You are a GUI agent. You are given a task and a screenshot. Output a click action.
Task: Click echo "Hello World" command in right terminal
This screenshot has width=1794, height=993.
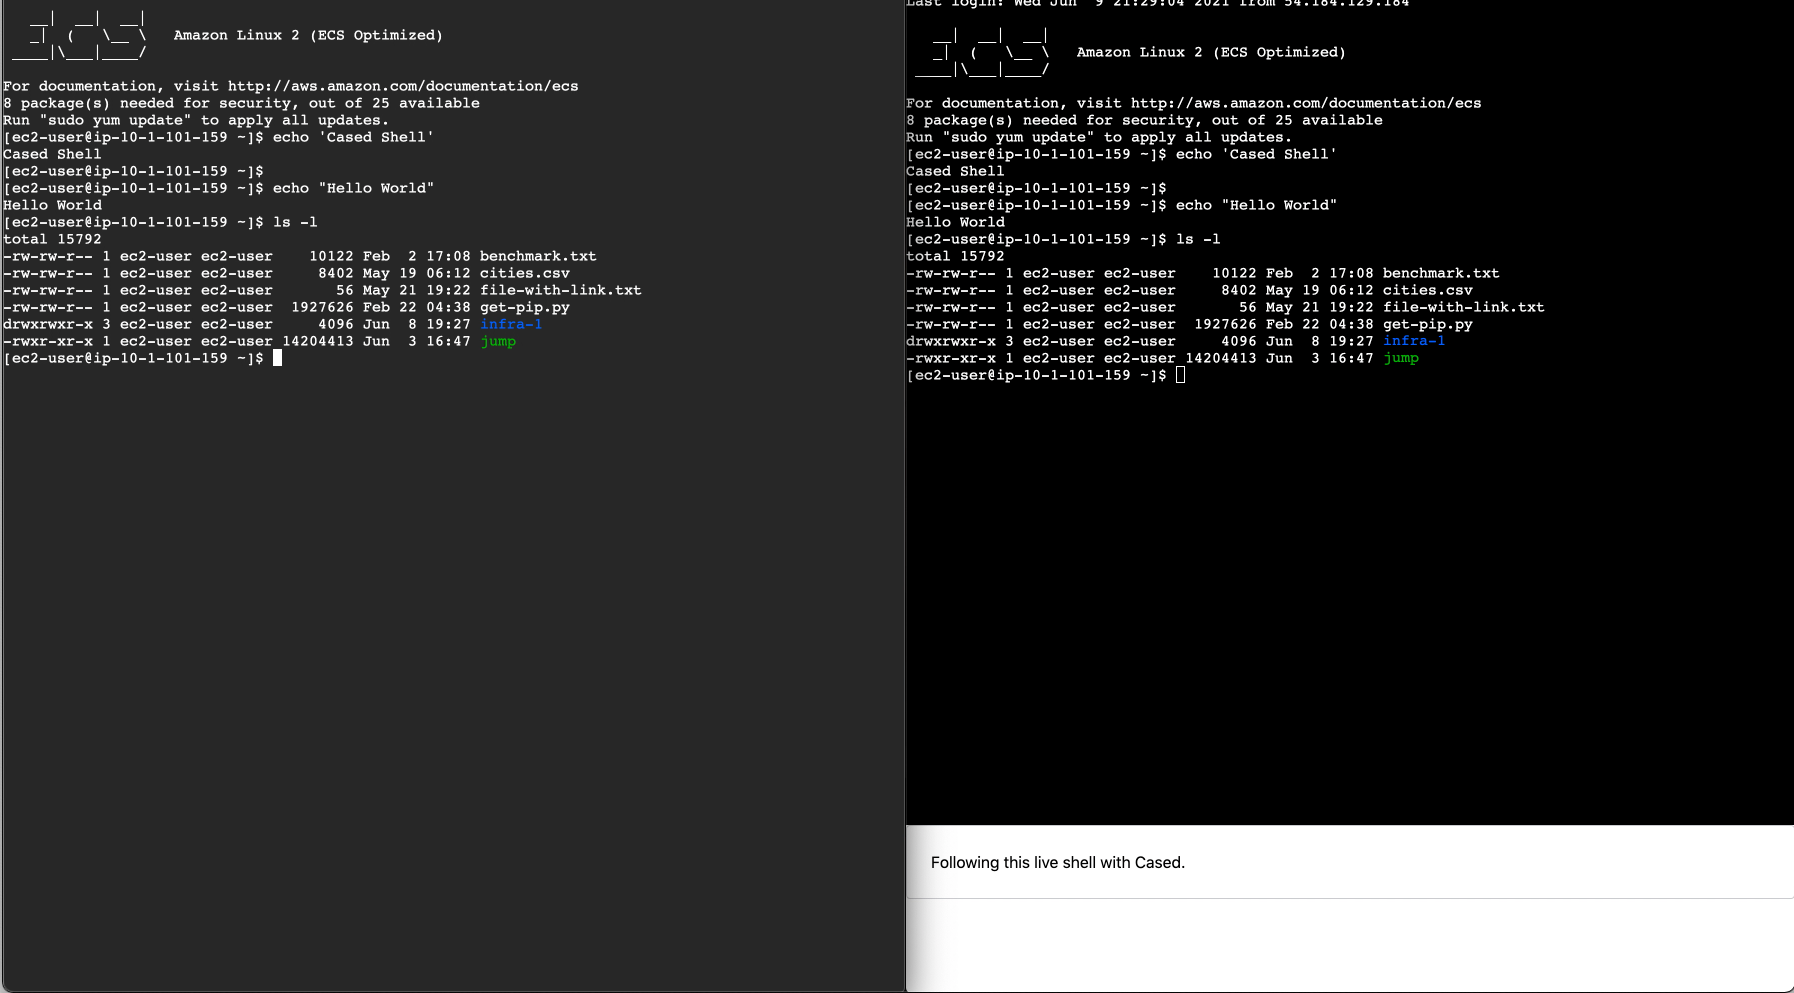click(1257, 205)
